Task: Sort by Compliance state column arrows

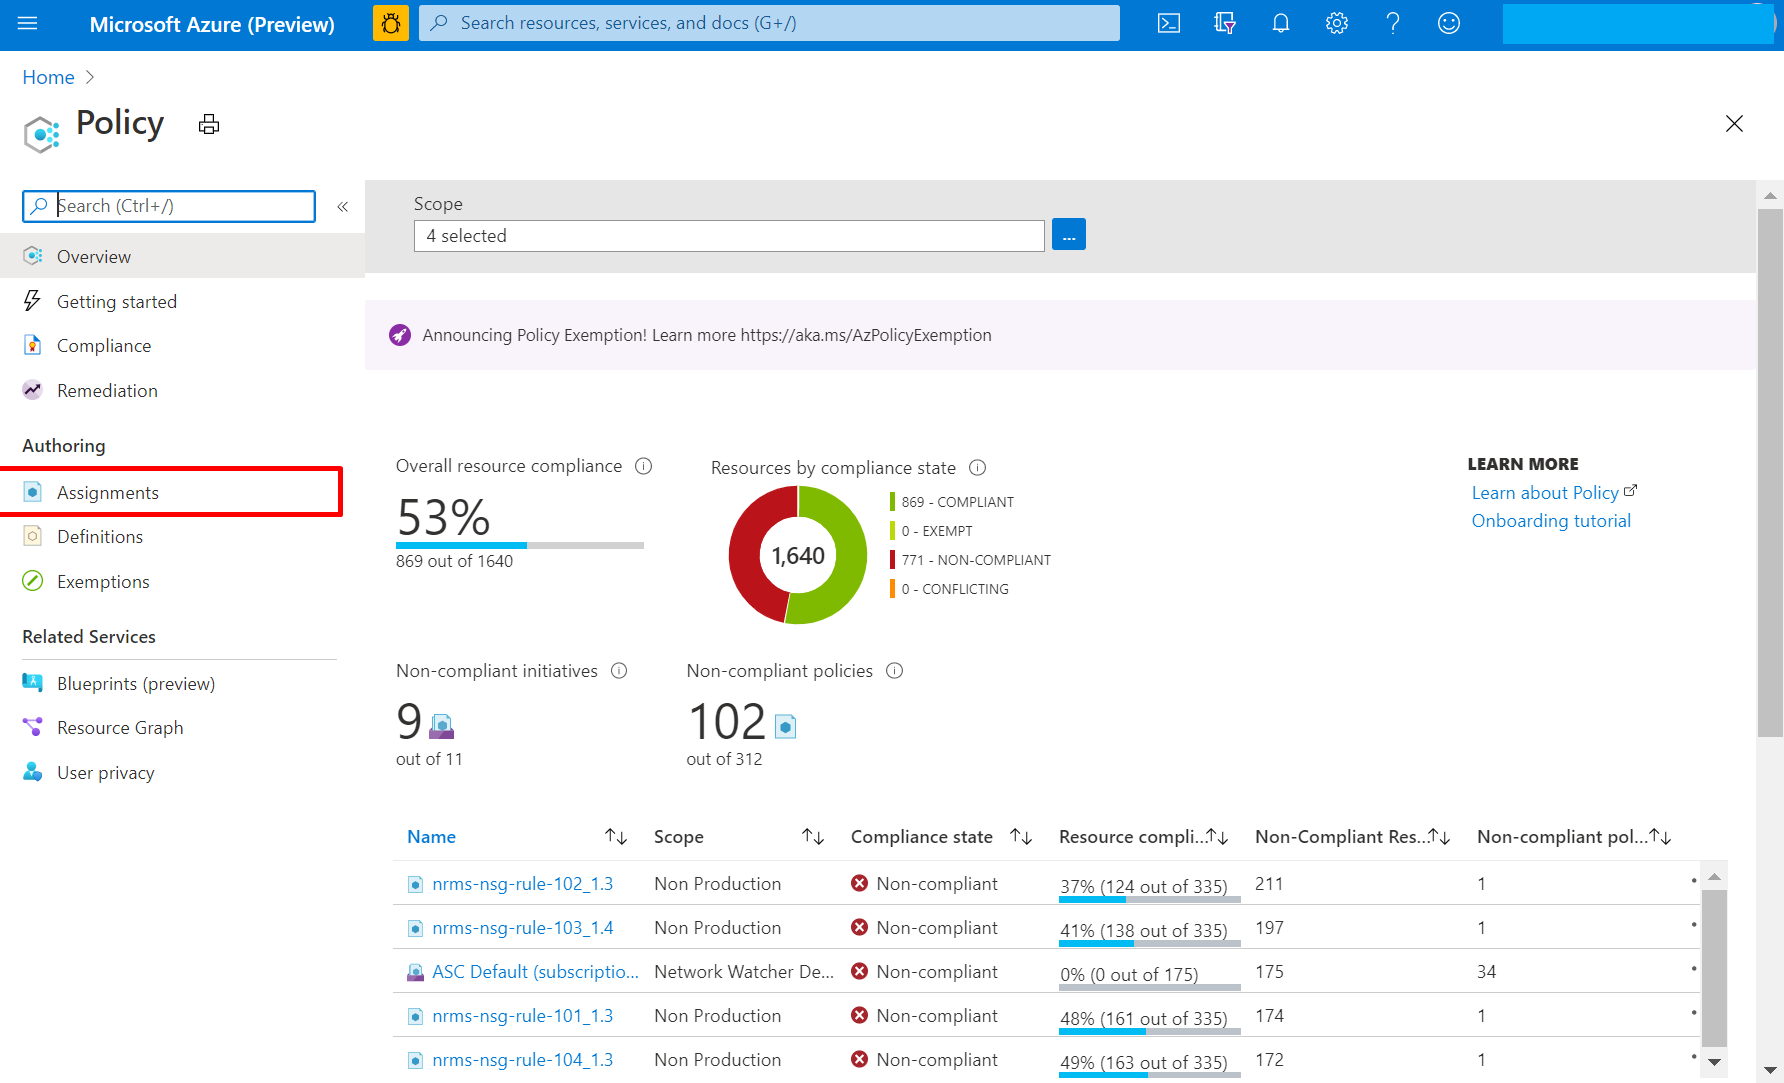Action: coord(1020,837)
